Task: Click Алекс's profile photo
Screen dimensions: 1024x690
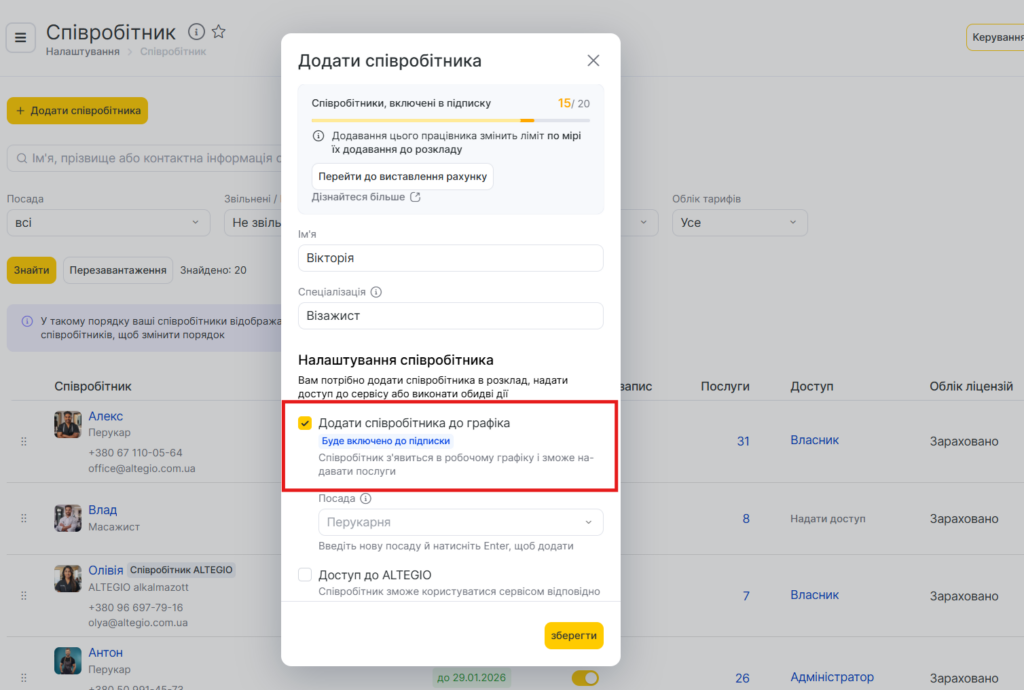Action: coord(68,424)
